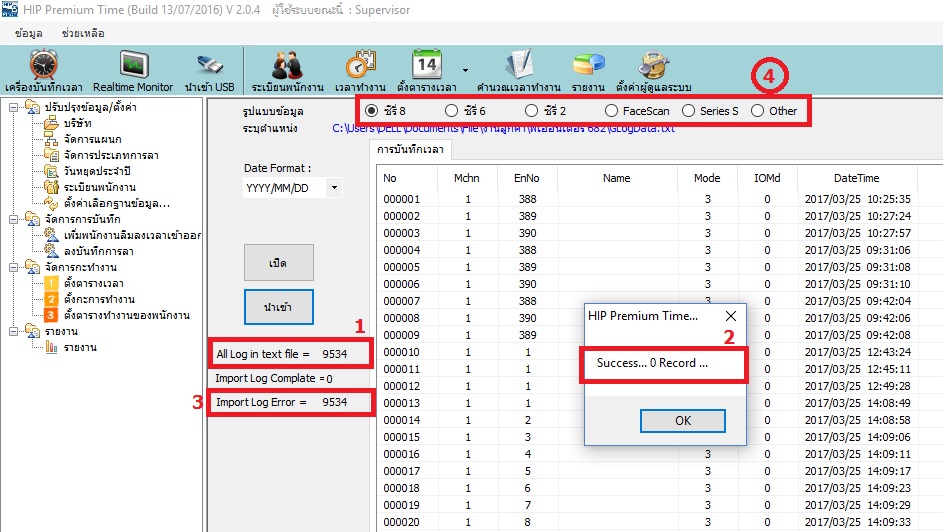This screenshot has width=943, height=532.
Task: Open the ข้อมูล menu
Action: pyautogui.click(x=29, y=33)
